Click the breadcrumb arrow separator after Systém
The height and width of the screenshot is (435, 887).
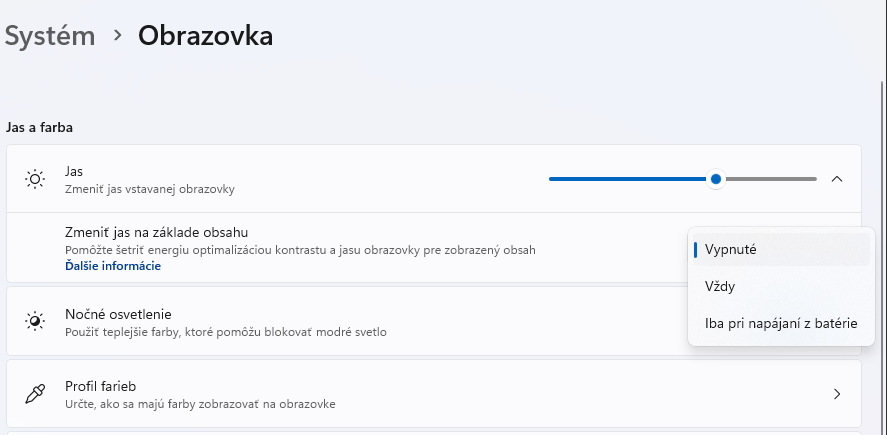click(x=117, y=36)
